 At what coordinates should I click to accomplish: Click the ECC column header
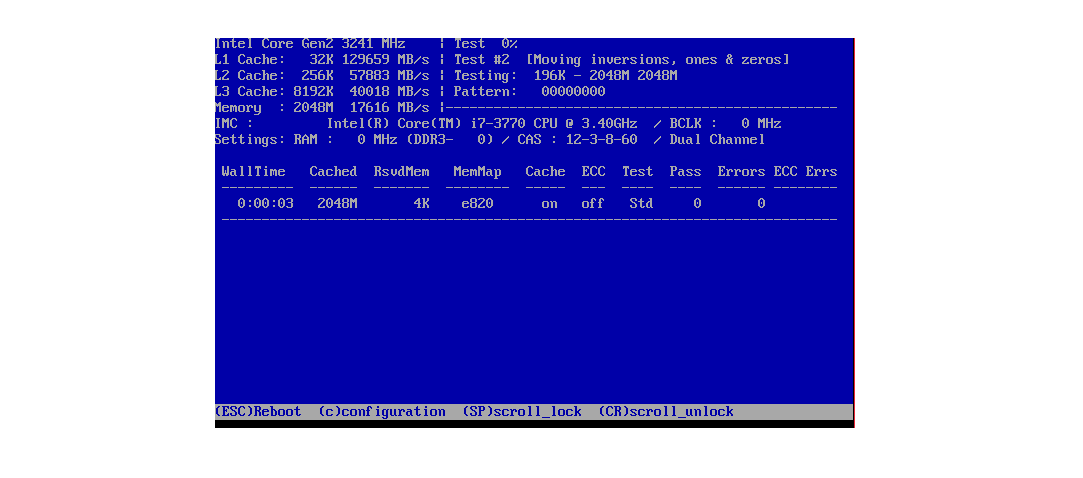[x=593, y=171]
